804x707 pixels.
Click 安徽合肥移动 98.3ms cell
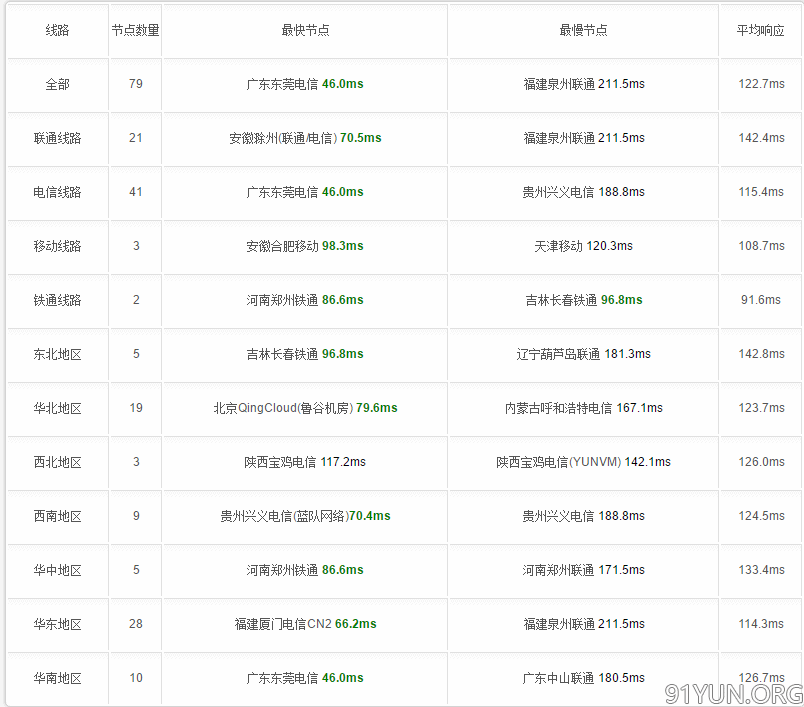click(305, 246)
